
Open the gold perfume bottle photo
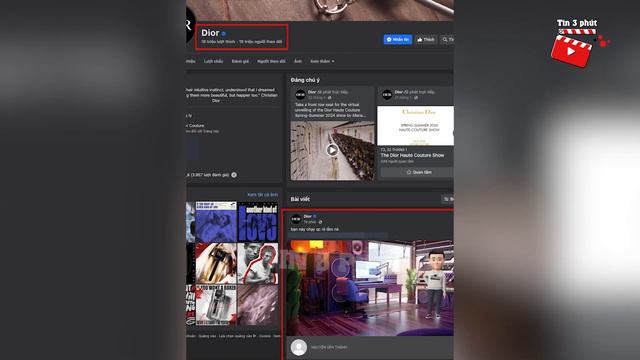pyautogui.click(x=216, y=264)
